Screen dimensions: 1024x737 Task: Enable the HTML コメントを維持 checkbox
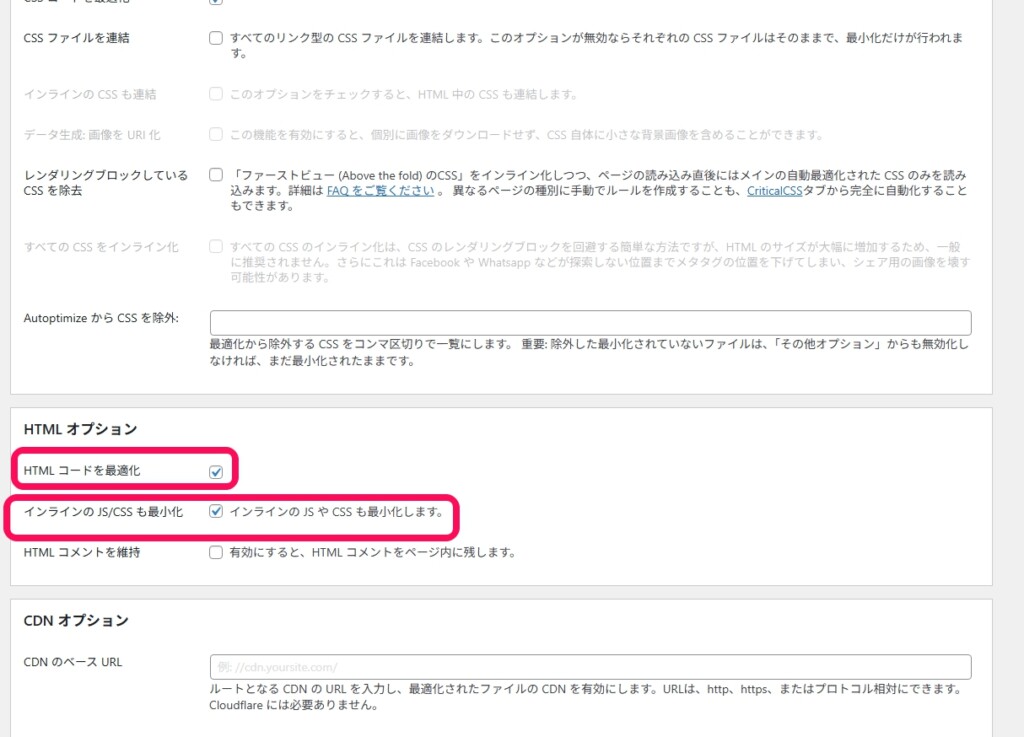(216, 551)
